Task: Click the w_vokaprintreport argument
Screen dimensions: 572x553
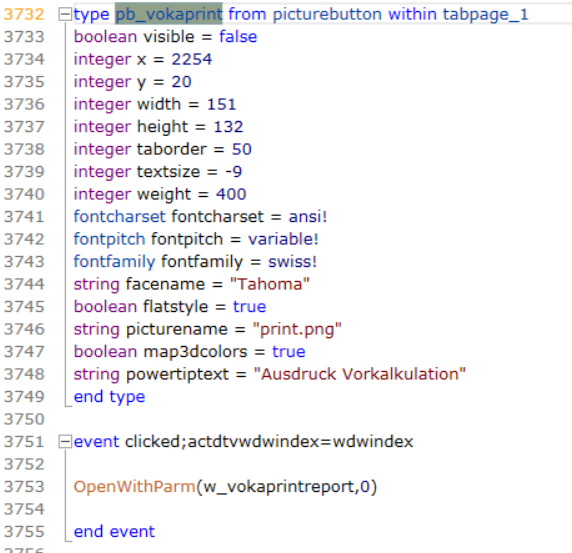Action: click(x=280, y=487)
